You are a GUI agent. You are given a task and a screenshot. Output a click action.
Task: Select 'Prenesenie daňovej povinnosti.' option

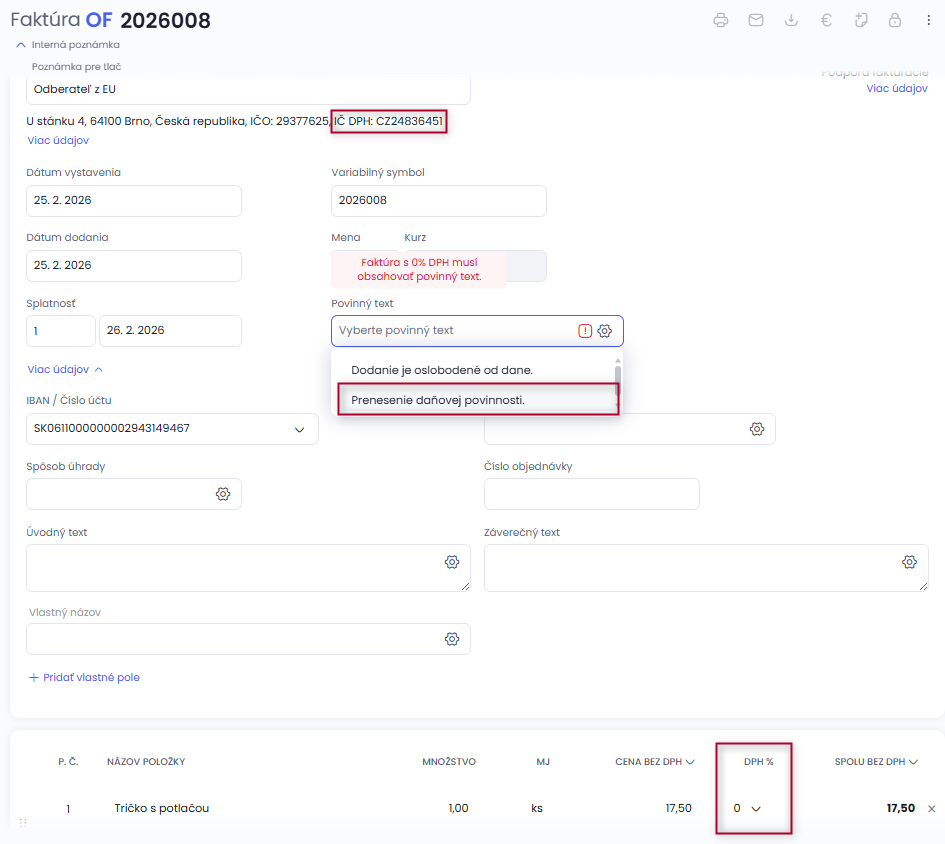click(438, 400)
